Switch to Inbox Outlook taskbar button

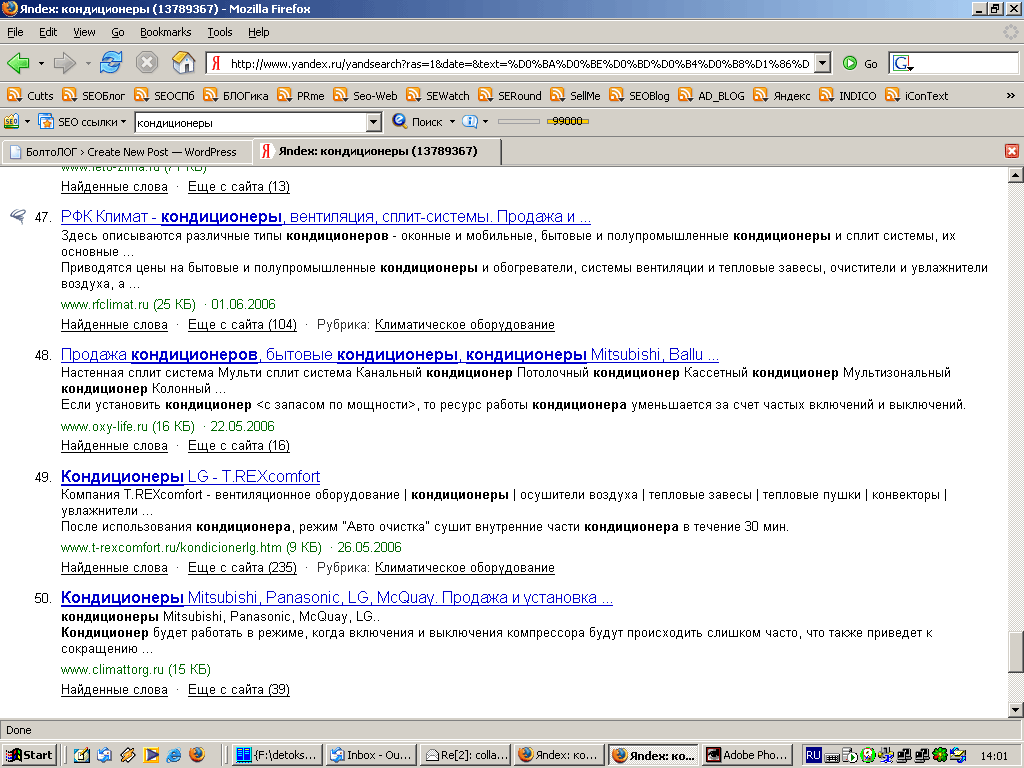(370, 755)
